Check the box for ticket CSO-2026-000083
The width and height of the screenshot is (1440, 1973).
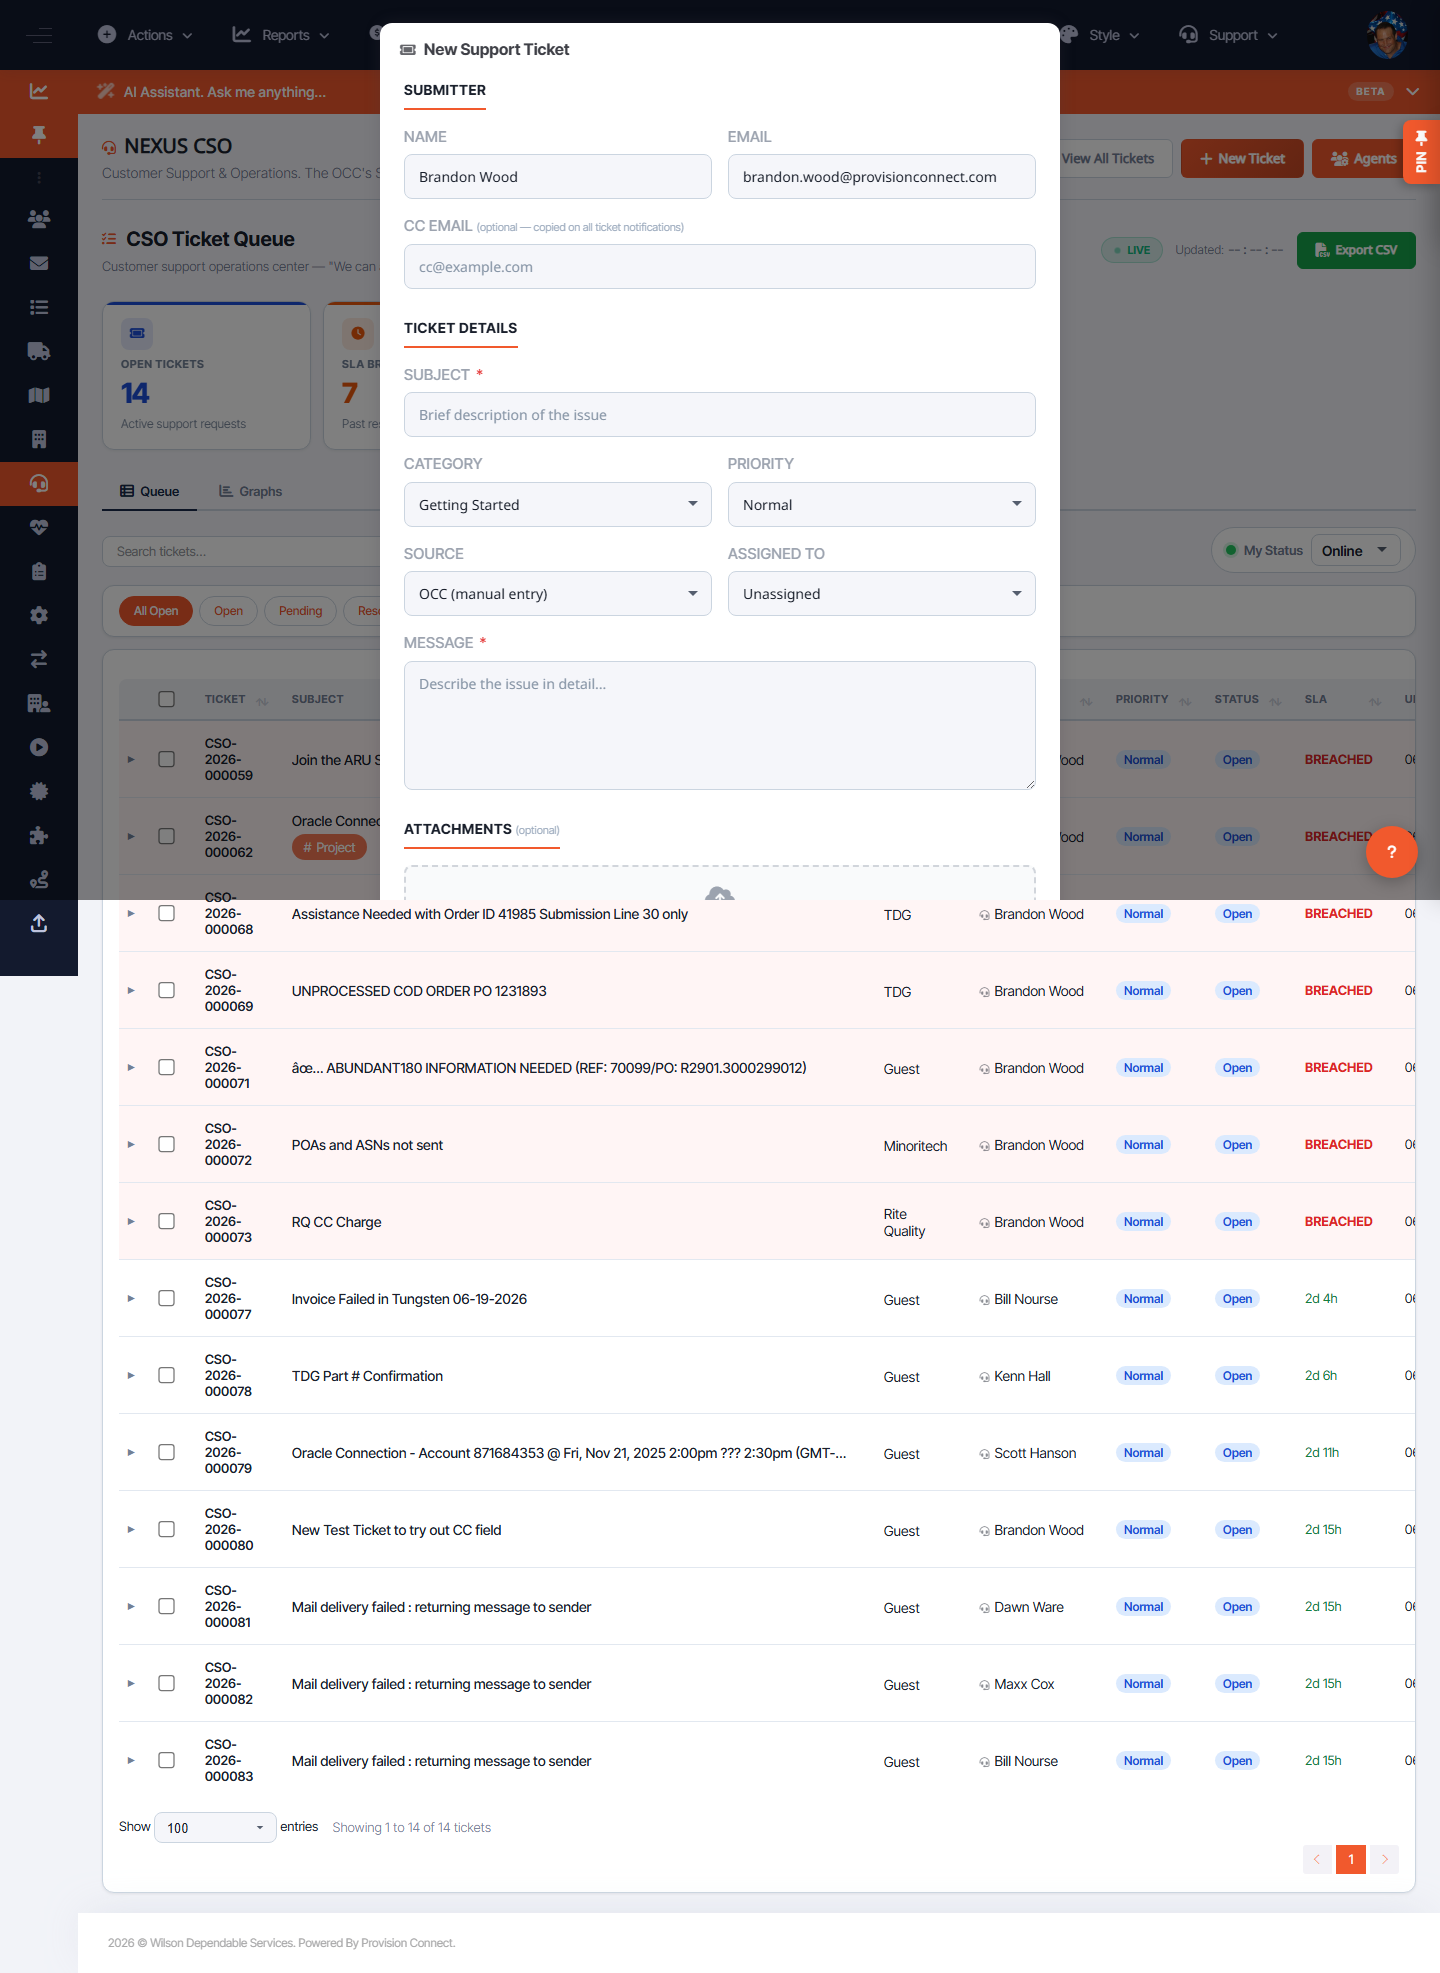(x=167, y=1760)
